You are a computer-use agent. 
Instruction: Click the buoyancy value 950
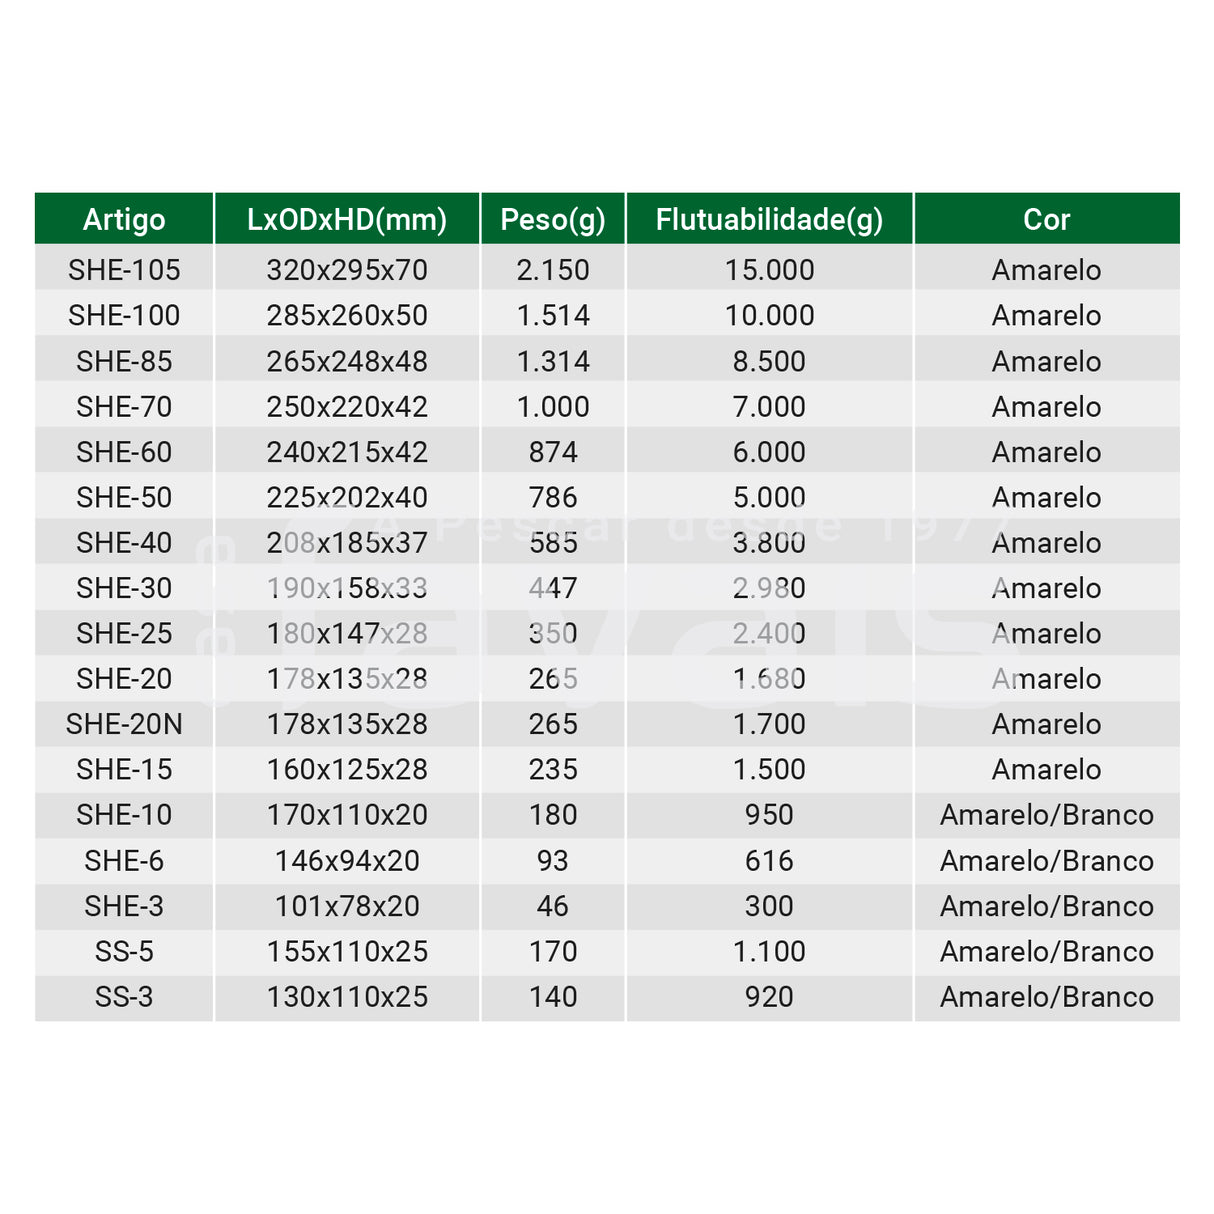point(769,815)
